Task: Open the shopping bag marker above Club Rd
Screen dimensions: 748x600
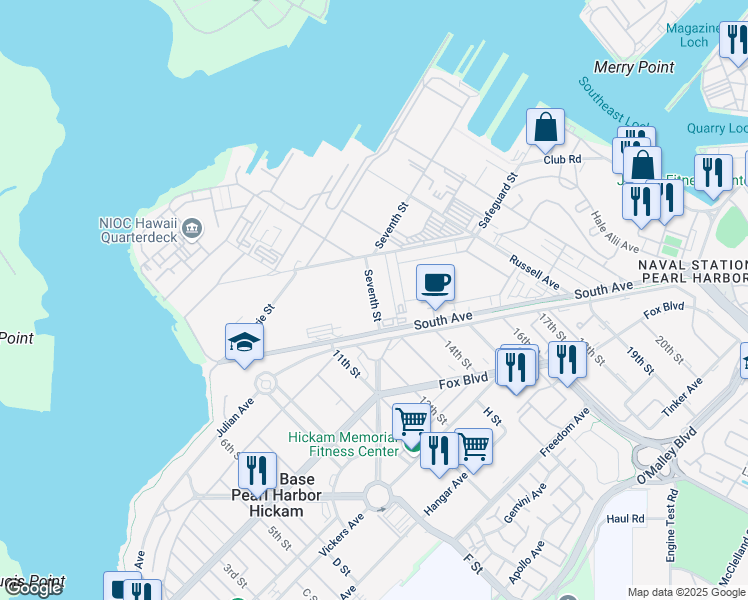Action: click(x=545, y=128)
